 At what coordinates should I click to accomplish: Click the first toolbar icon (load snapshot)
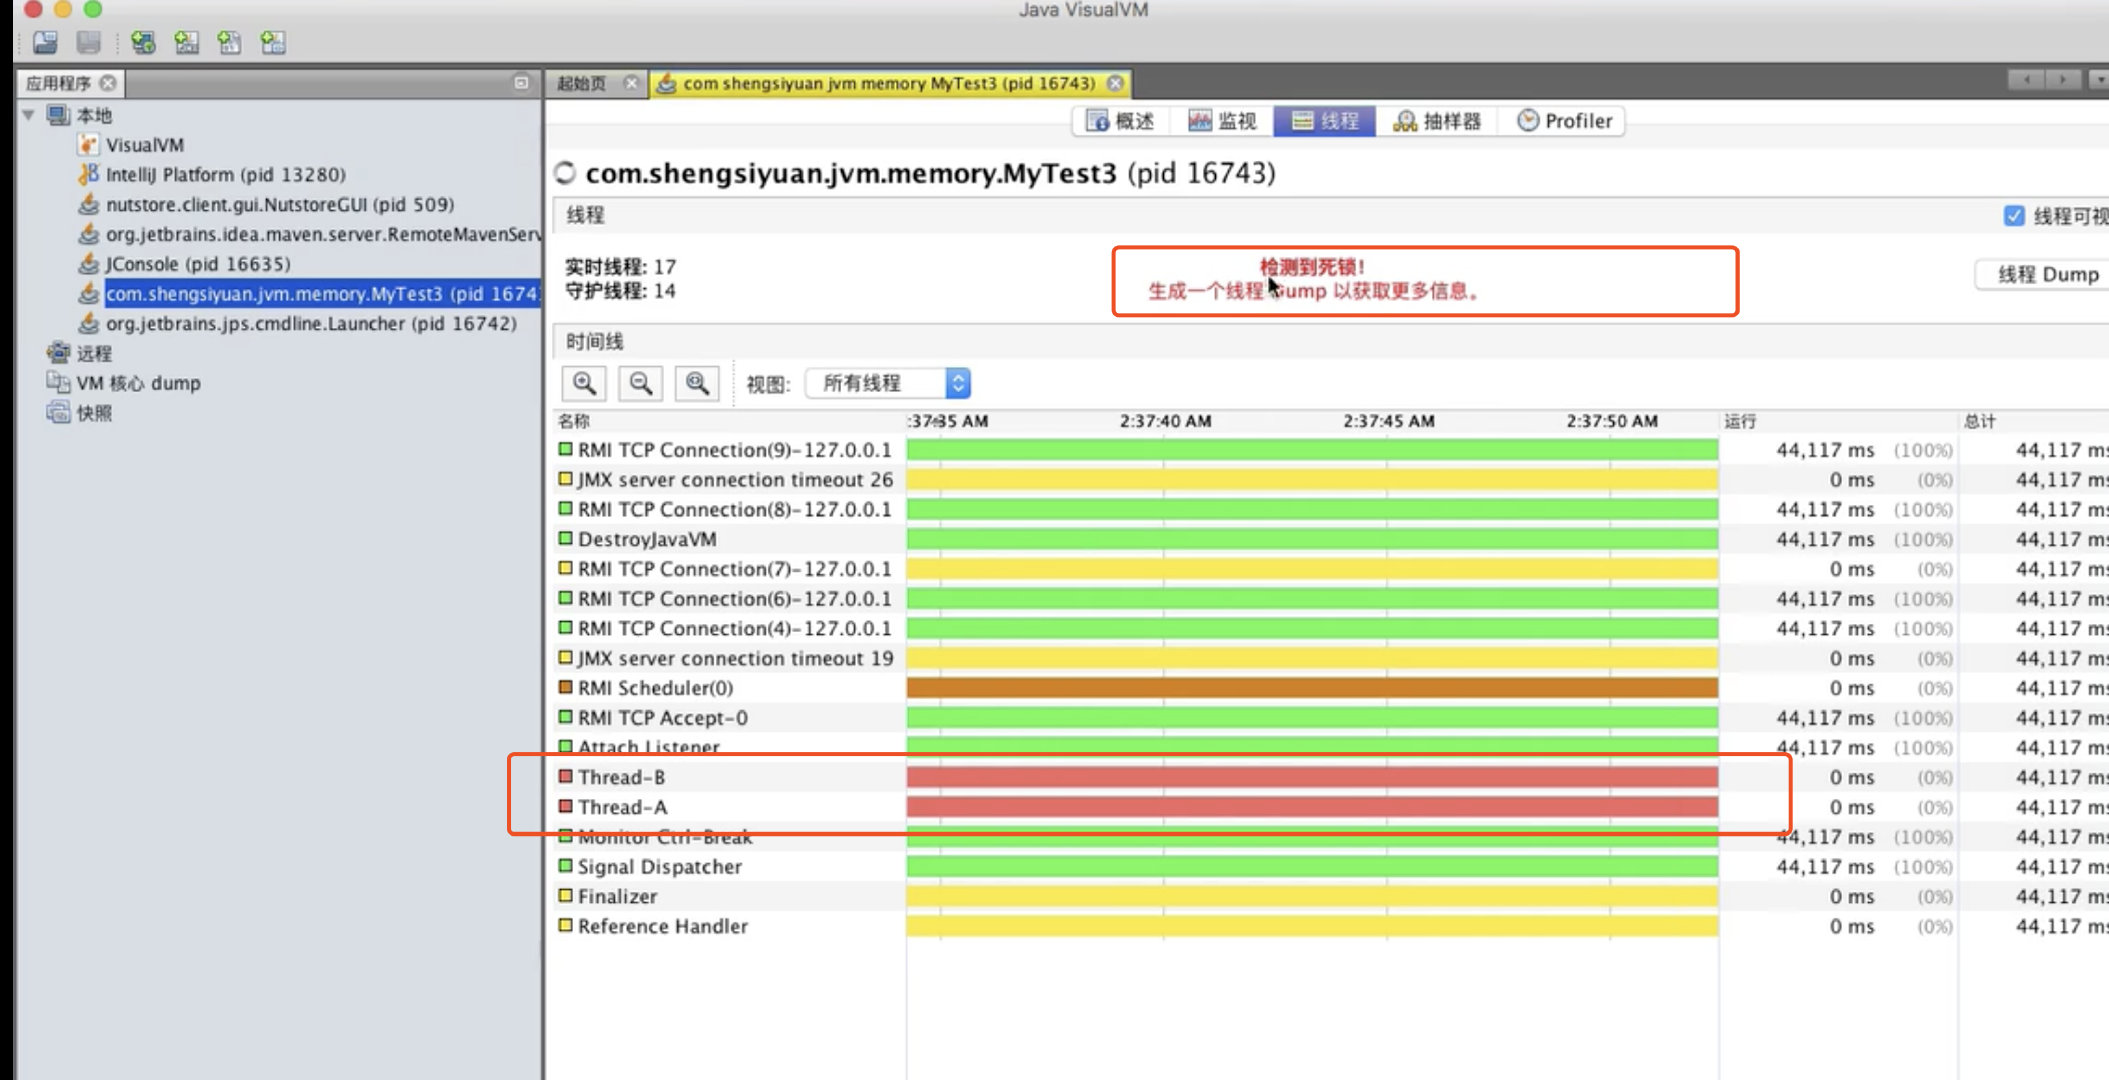46,43
